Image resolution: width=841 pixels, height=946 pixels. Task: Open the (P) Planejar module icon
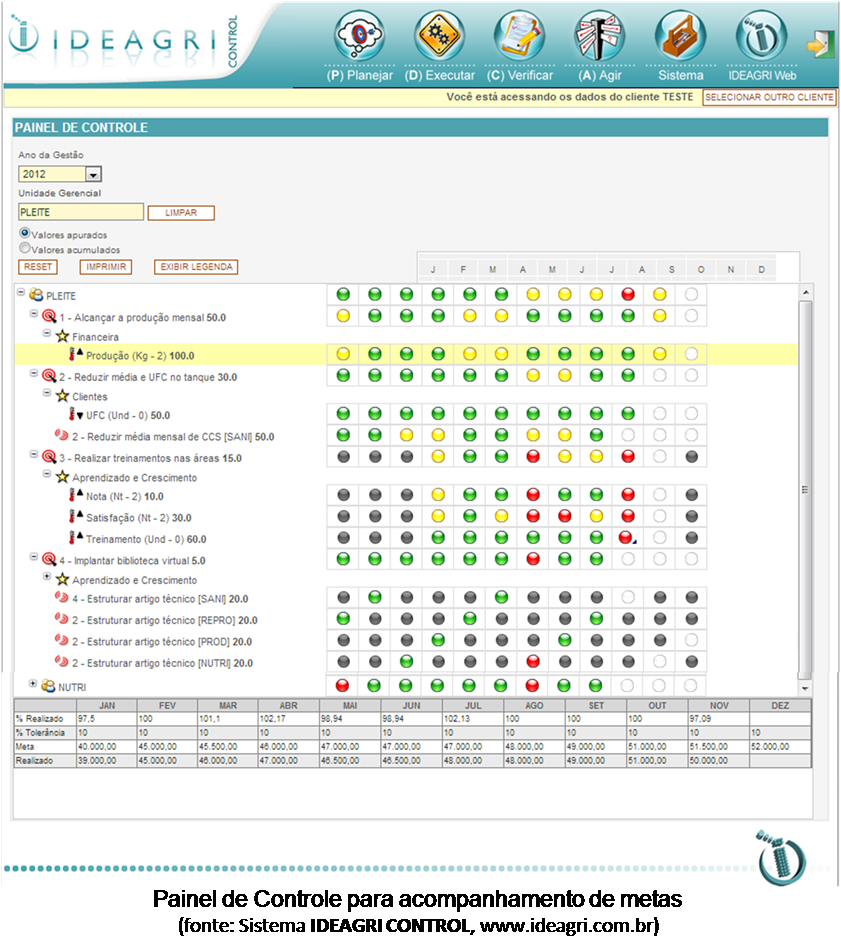point(360,36)
